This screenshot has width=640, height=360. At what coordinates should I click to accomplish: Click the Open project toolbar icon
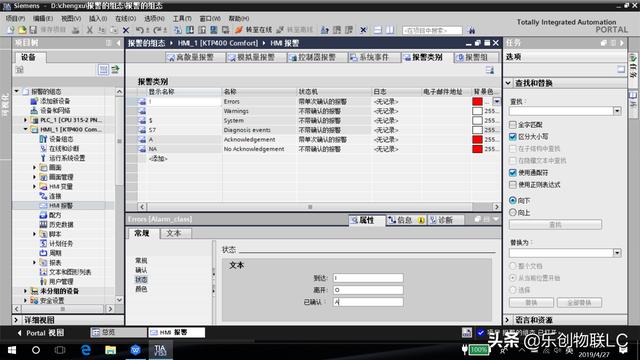22,30
